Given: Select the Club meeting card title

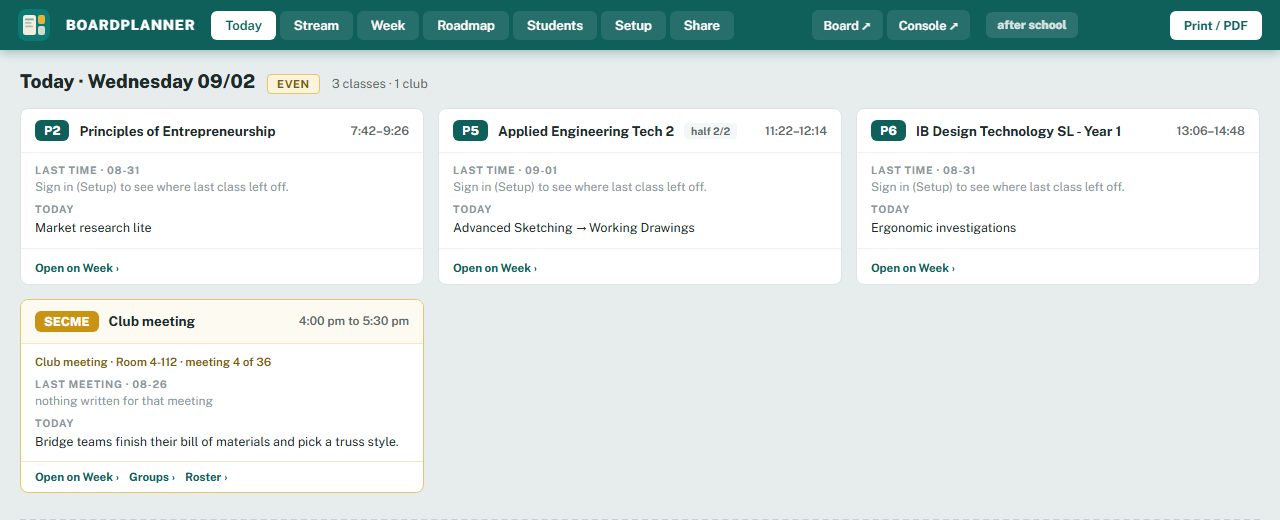Looking at the screenshot, I should point(152,321).
